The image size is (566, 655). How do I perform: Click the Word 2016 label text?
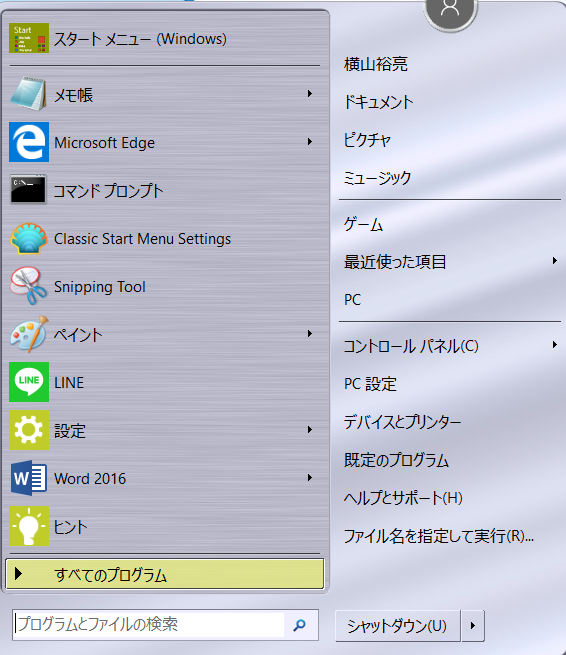click(x=90, y=479)
